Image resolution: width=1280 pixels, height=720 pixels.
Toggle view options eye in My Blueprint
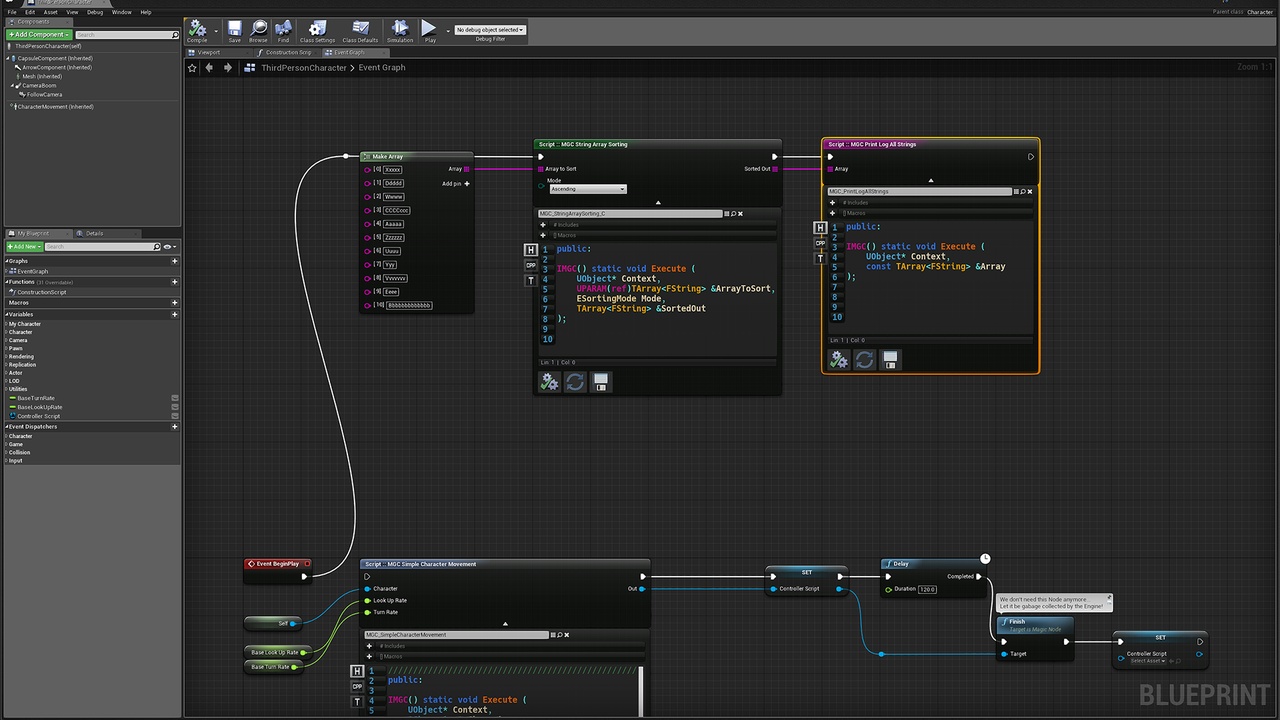pos(168,247)
